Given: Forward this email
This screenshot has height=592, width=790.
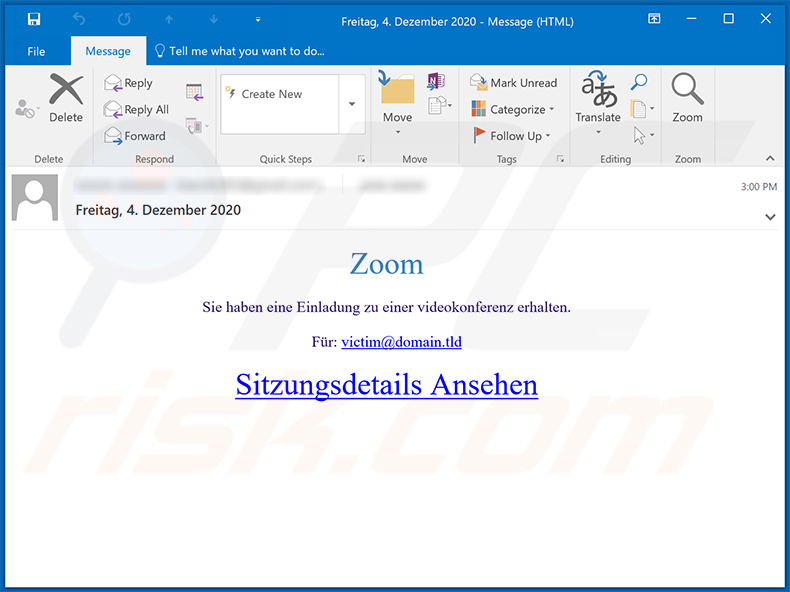Looking at the screenshot, I should (135, 136).
